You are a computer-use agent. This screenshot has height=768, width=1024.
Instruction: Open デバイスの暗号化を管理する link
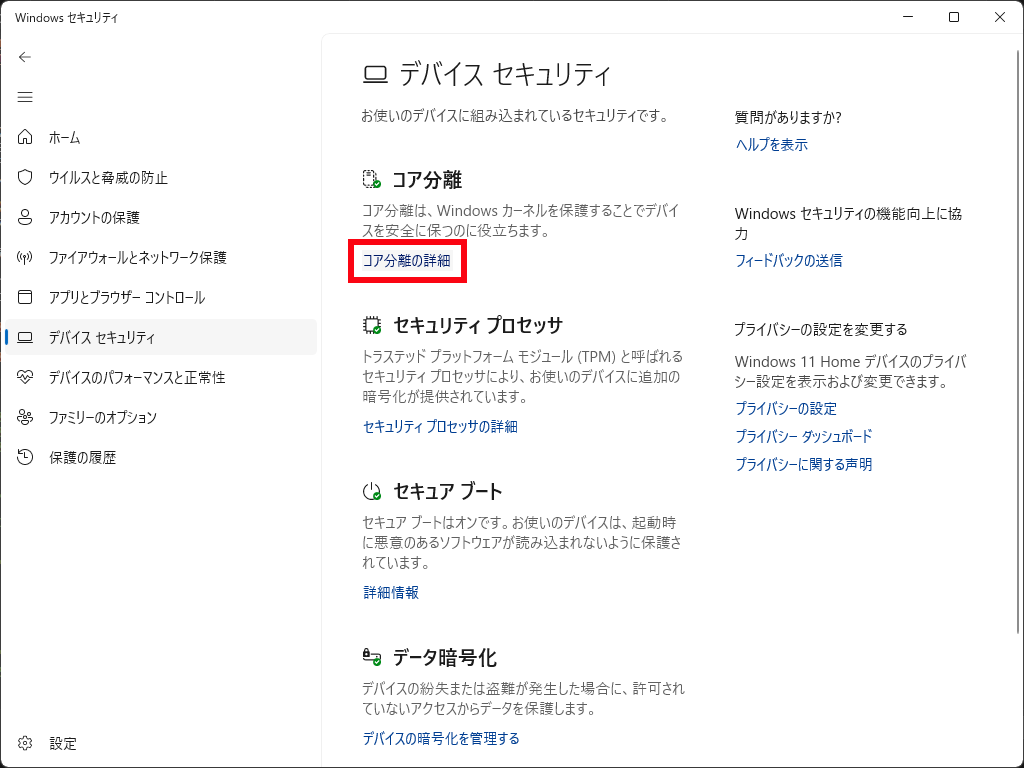(x=441, y=739)
